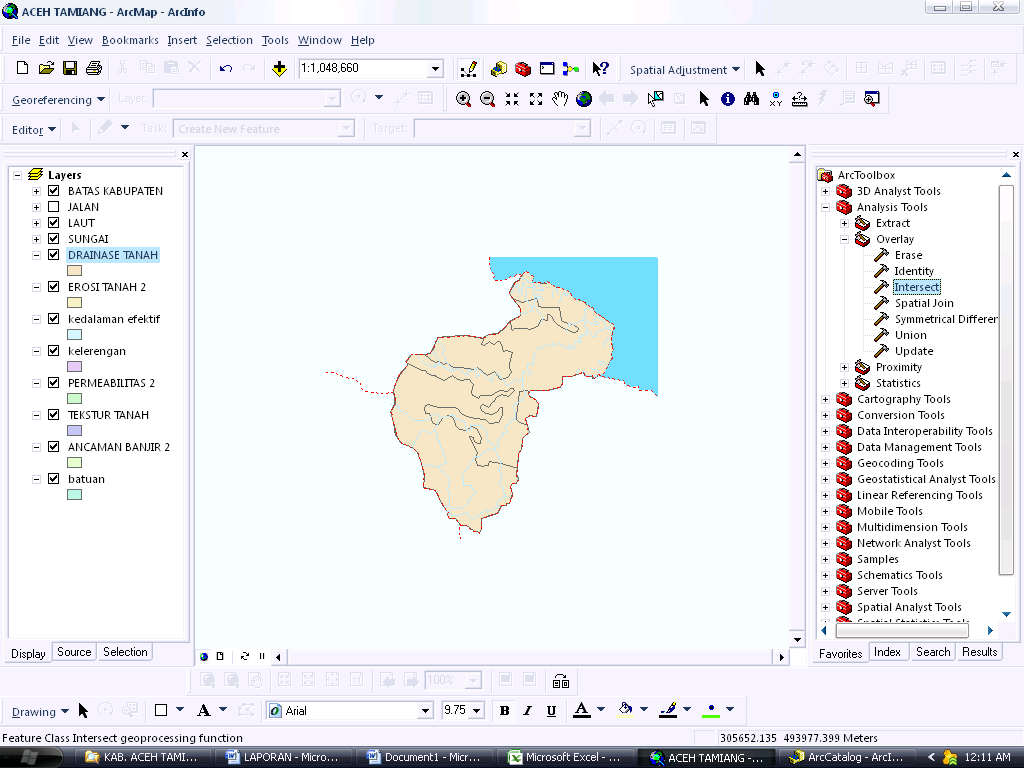Click the Save map icon
Image resolution: width=1024 pixels, height=768 pixels.
(x=70, y=69)
